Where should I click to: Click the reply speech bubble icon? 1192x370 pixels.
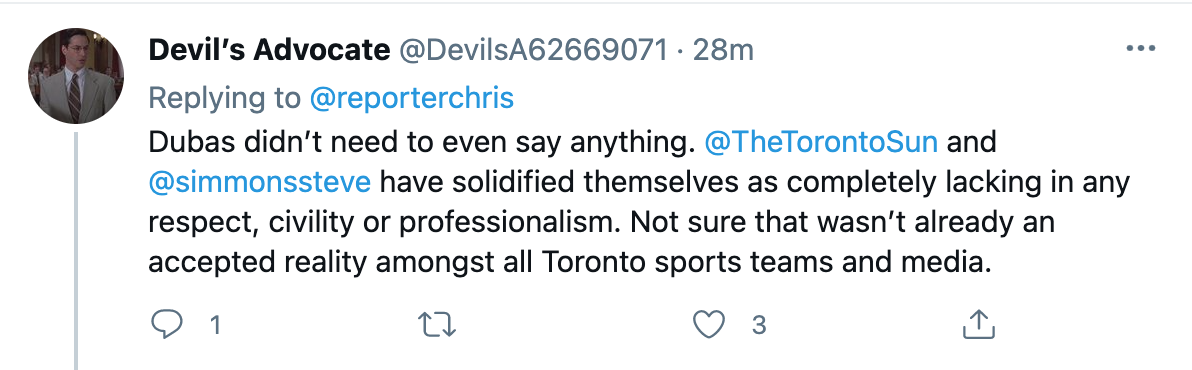[166, 324]
